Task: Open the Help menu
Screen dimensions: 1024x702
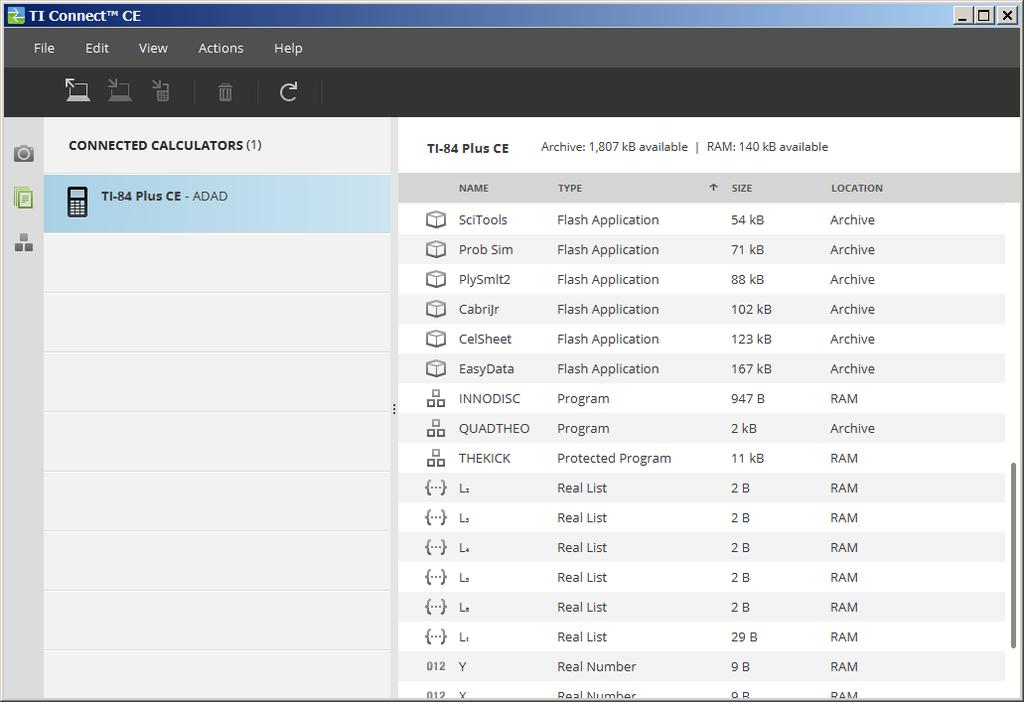Action: point(288,48)
